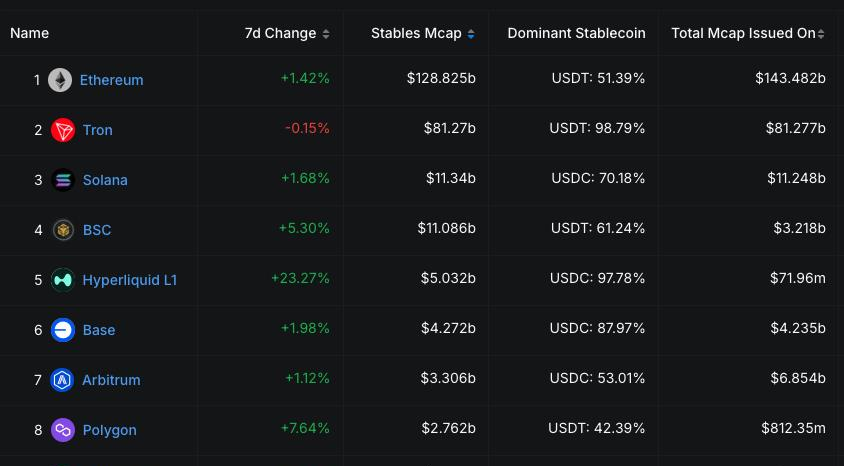This screenshot has height=466, width=844.
Task: Click the Hyperliquid L1 logo icon
Action: 63,280
